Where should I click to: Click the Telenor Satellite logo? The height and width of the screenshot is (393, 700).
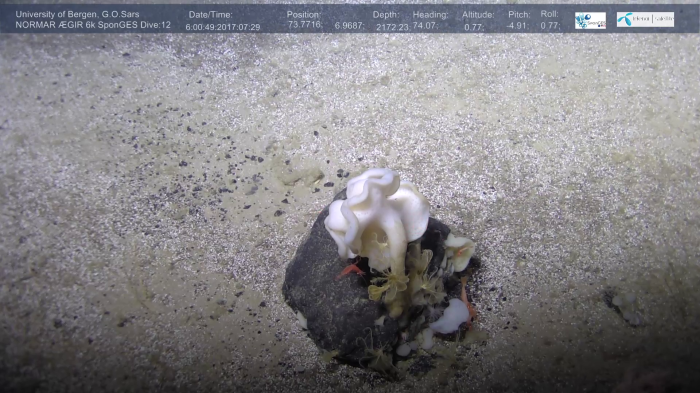(645, 19)
